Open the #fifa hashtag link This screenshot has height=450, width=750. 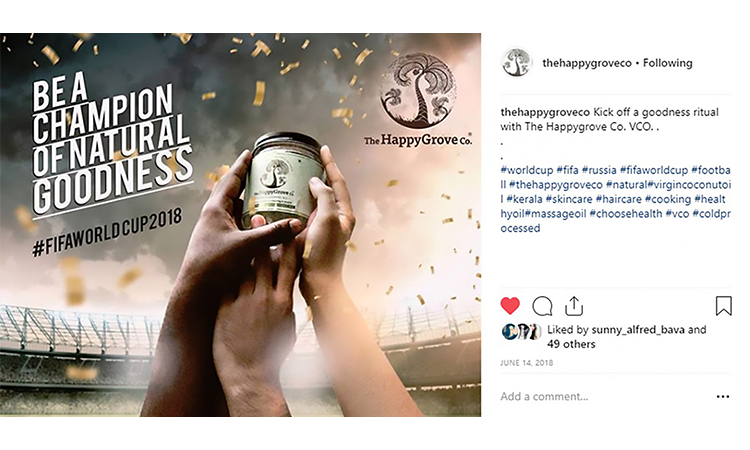(567, 170)
